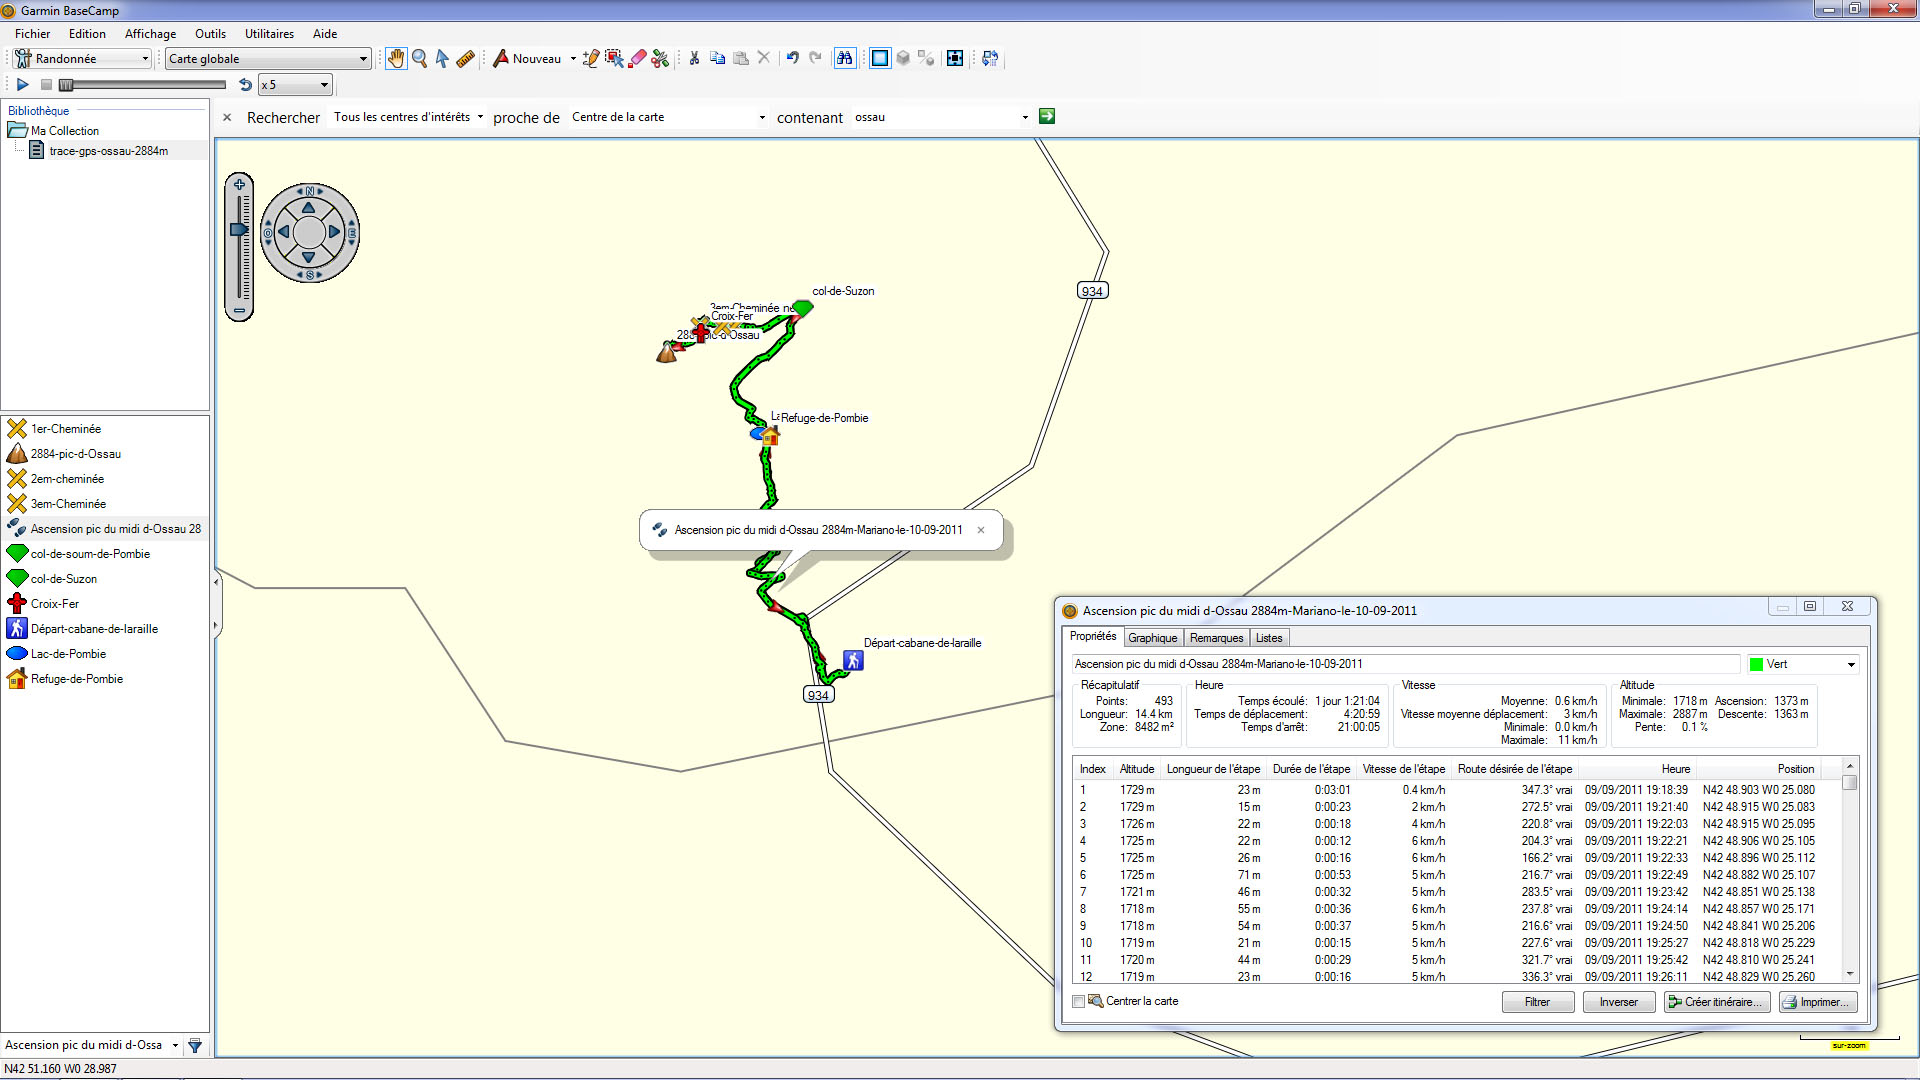Open the Affichage menu
The image size is (1920, 1080).
(x=150, y=33)
